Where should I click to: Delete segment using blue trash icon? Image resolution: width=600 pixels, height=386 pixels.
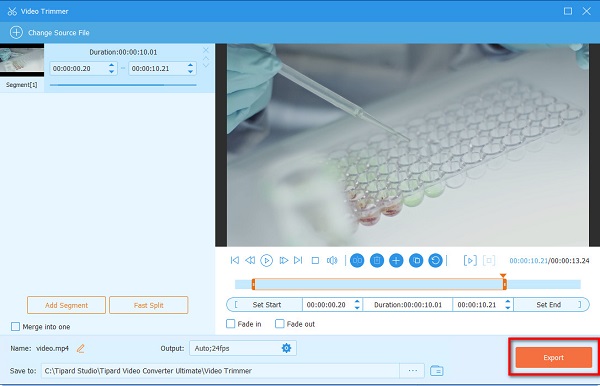(x=377, y=261)
